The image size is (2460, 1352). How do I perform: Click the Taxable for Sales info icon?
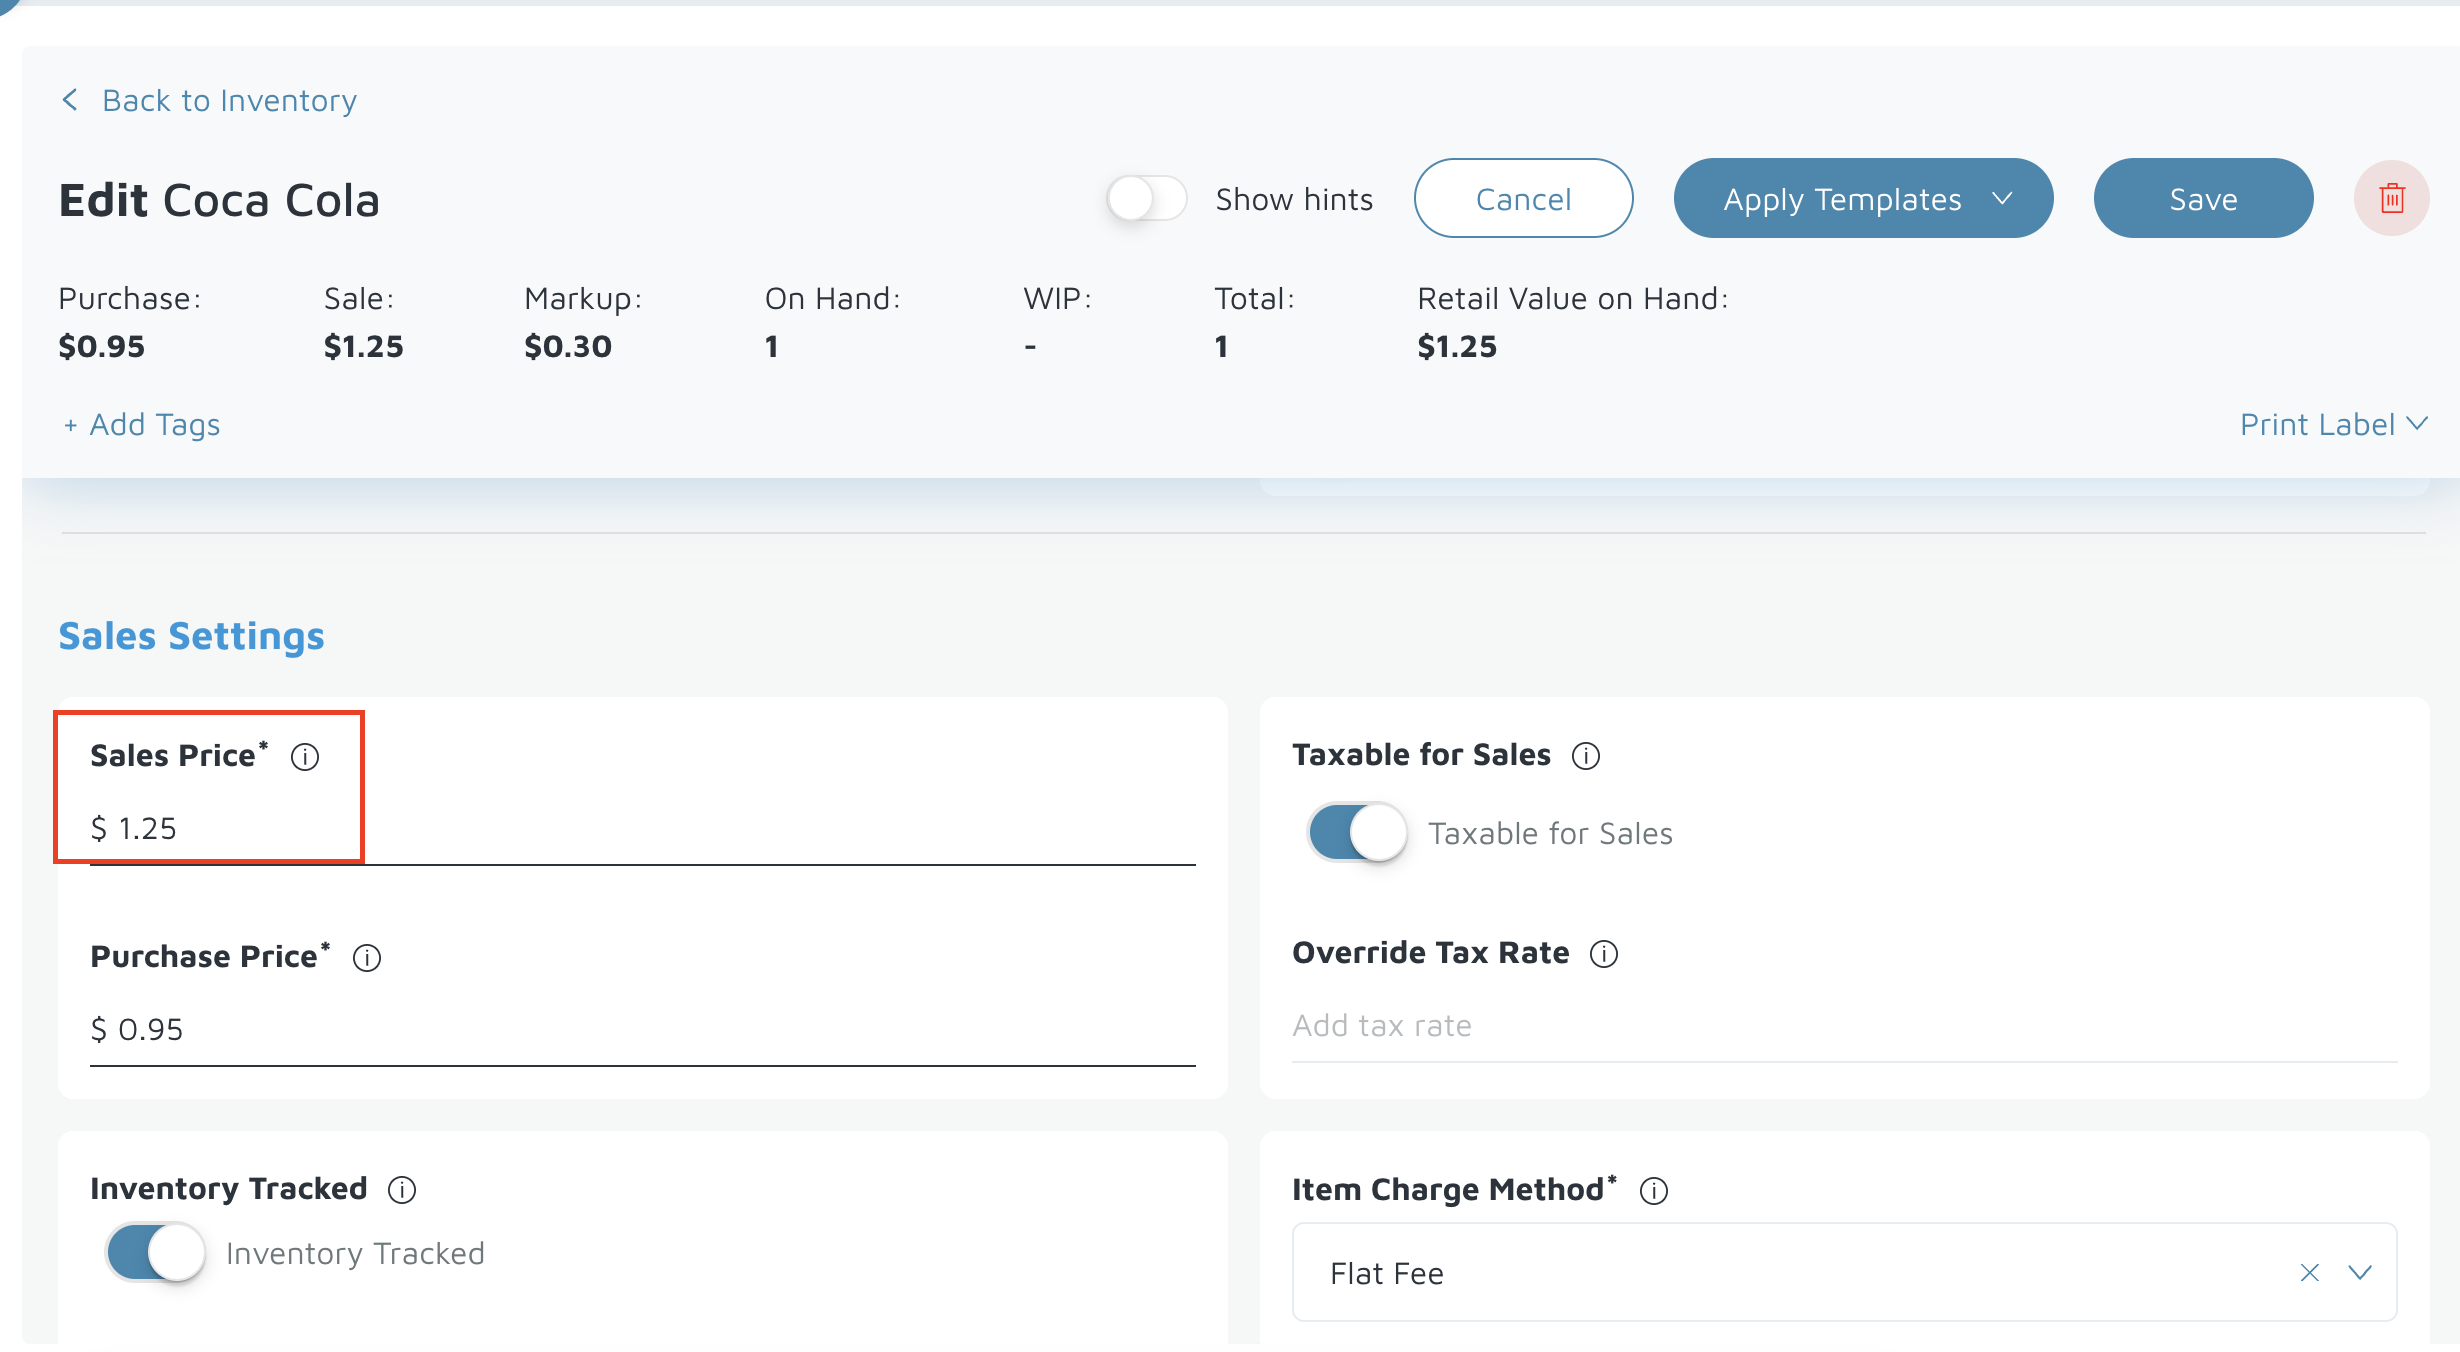tap(1585, 756)
